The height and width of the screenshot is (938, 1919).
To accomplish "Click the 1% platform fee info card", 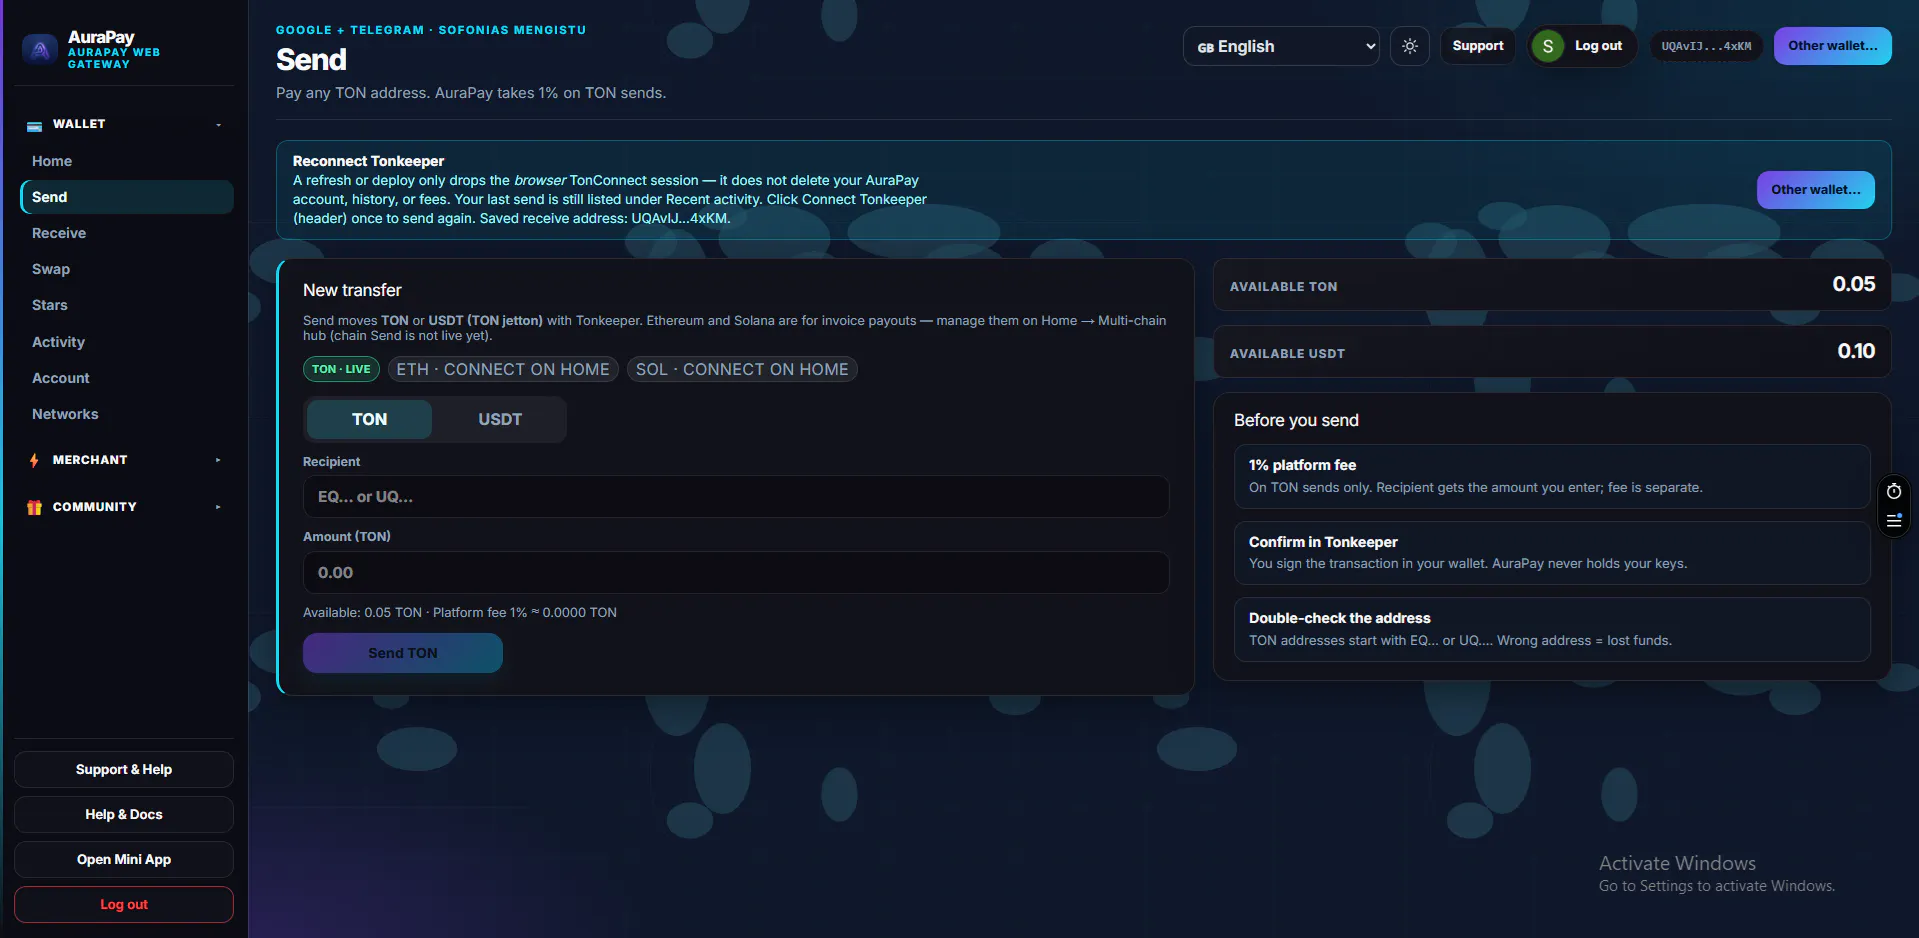I will (1552, 476).
